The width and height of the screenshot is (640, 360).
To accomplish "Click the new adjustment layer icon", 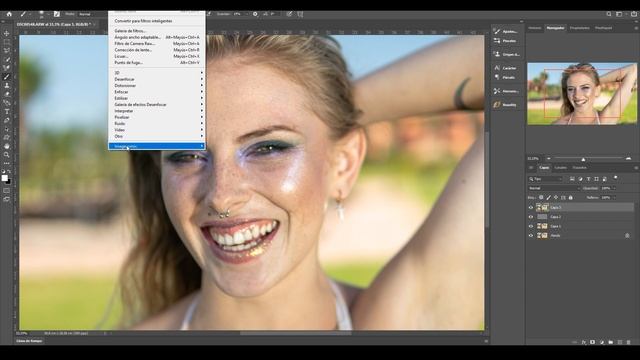I will (x=602, y=342).
